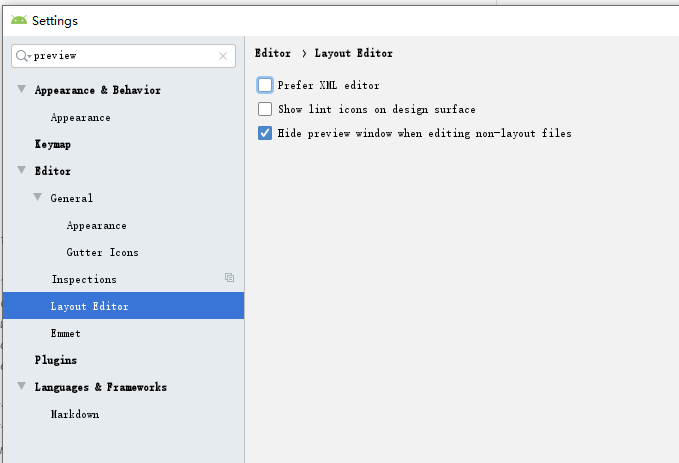Click the copy icon beside Inspections
679x463 pixels.
230,278
